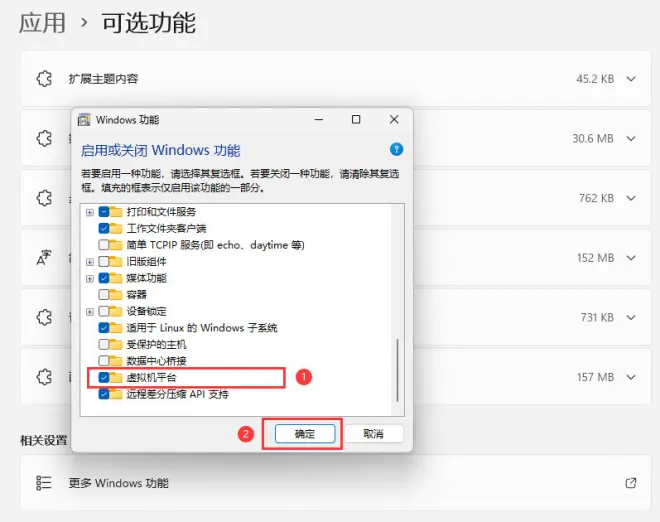Click the puzzle icon beside 扩展主题内容

point(44,79)
